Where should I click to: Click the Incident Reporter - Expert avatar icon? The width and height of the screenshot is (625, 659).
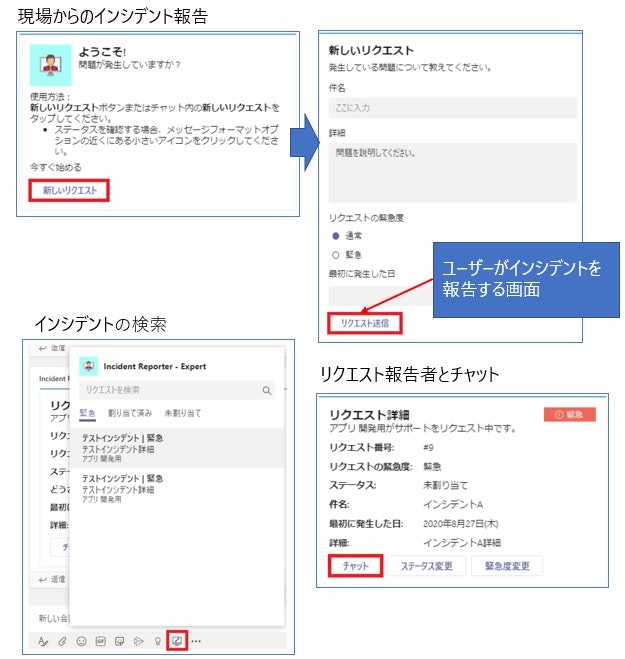[x=89, y=366]
